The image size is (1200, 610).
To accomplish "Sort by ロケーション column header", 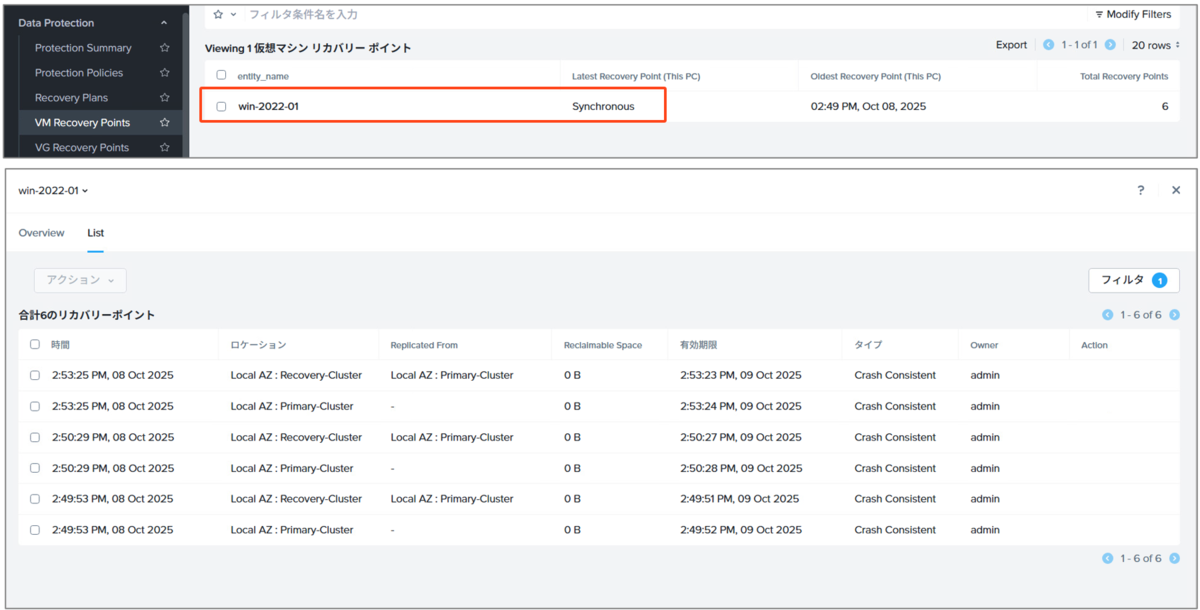I will [x=258, y=345].
